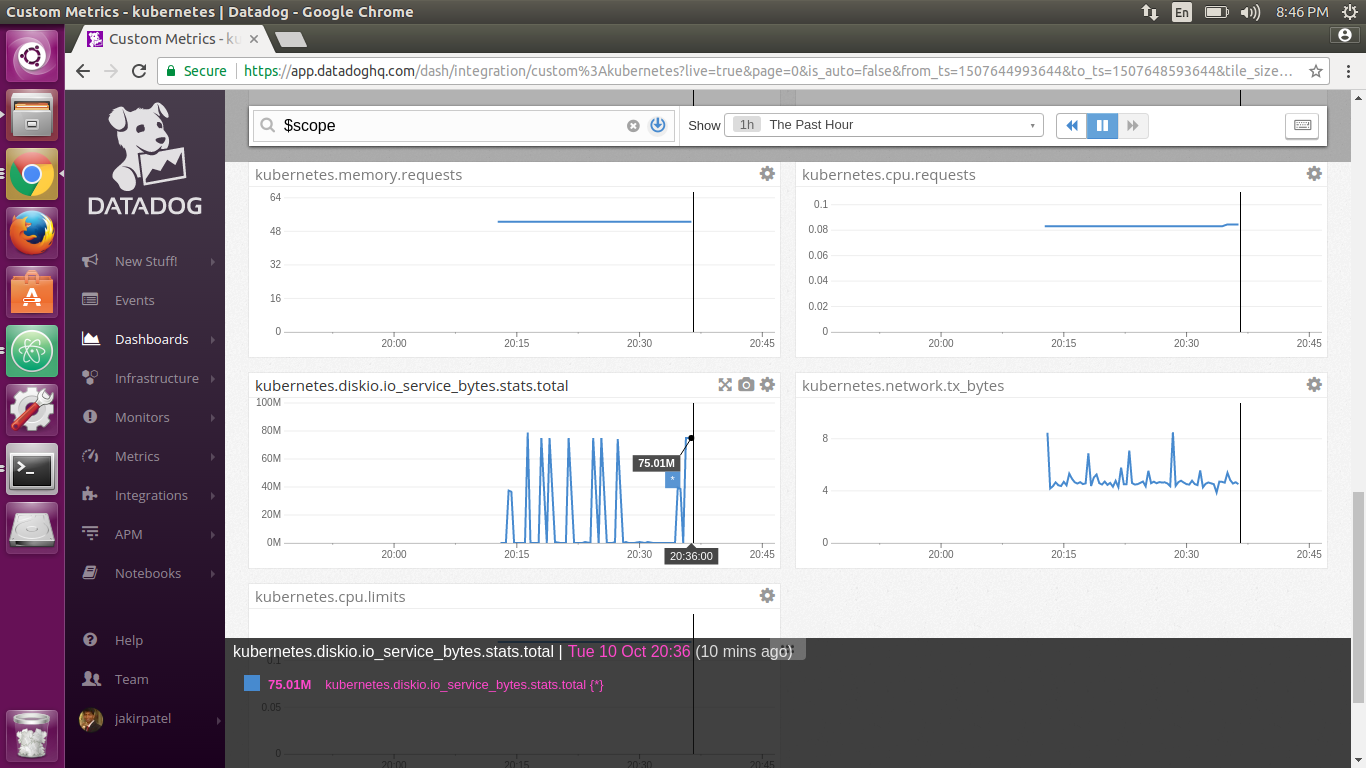
Task: Open Ubuntu dash from launcher
Action: coord(32,57)
